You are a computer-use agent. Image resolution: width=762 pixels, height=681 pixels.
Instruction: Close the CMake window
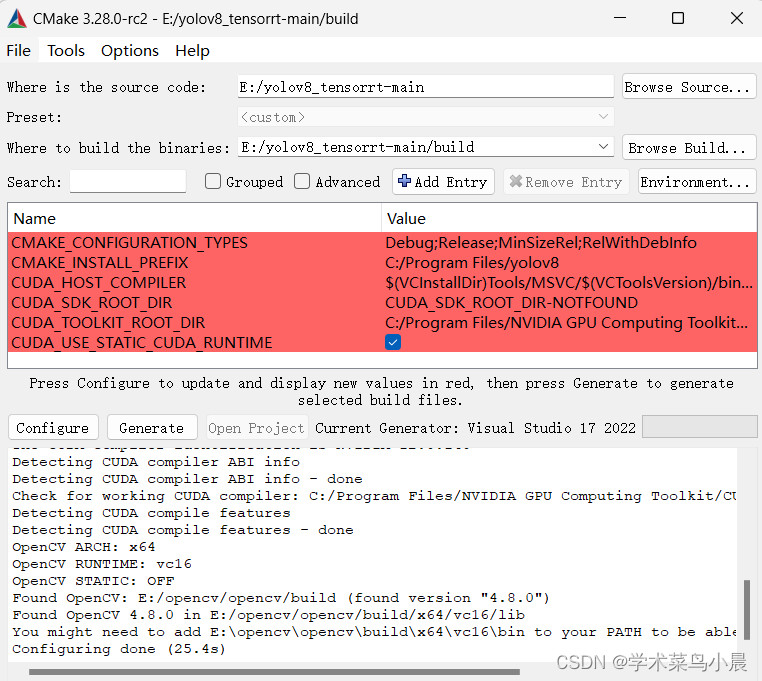click(737, 18)
